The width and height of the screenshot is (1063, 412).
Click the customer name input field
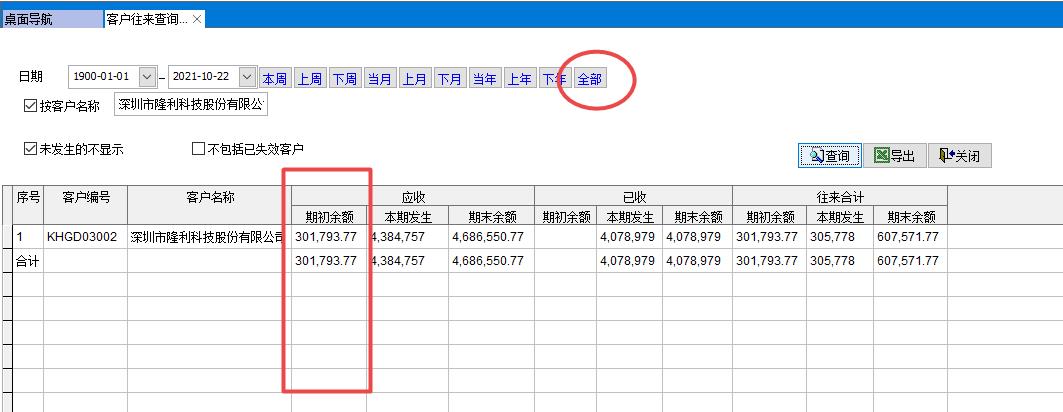point(190,104)
